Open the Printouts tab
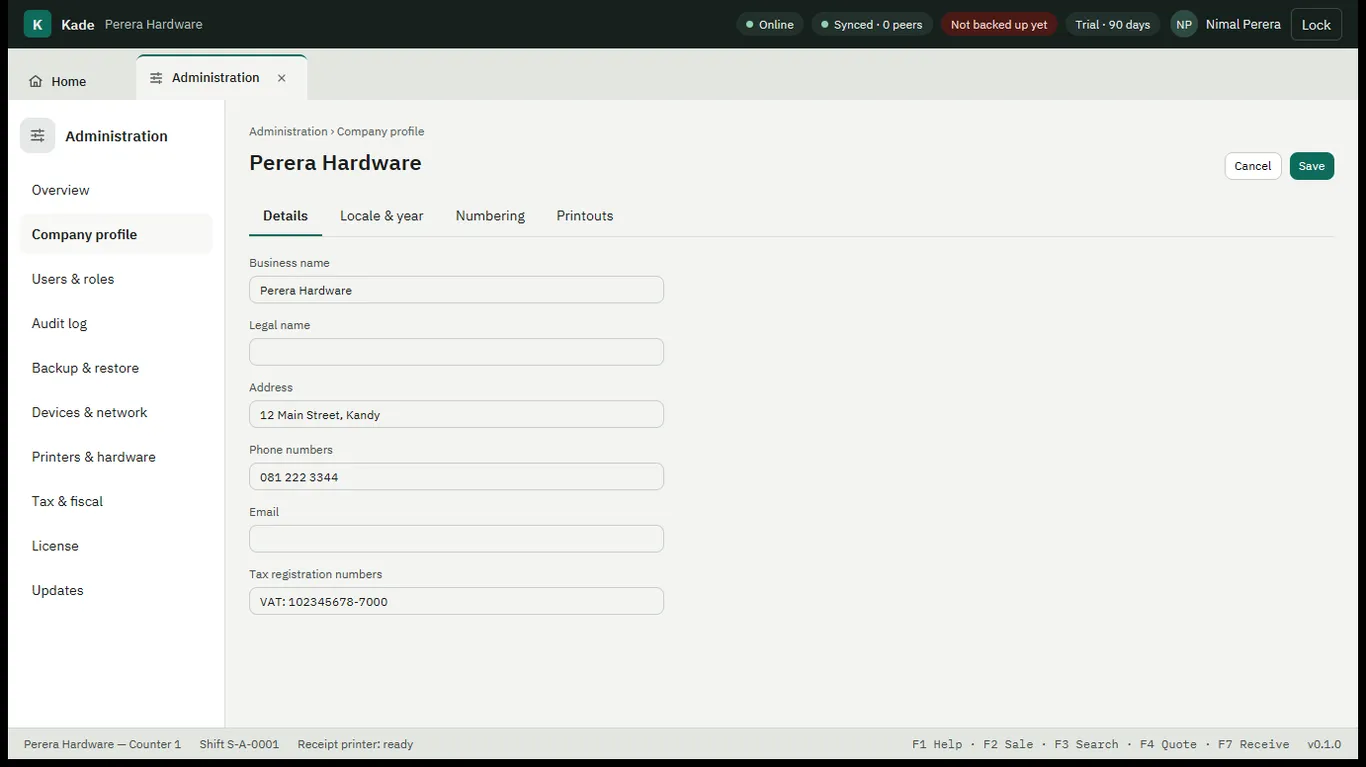 [x=585, y=216]
